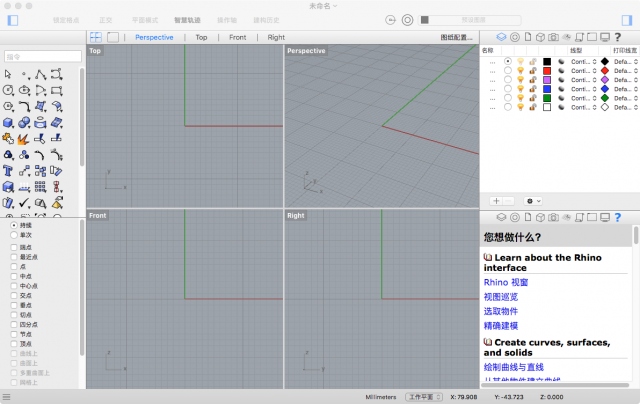
Task: Open linetype dropdown for green layer
Action: pyautogui.click(x=584, y=98)
